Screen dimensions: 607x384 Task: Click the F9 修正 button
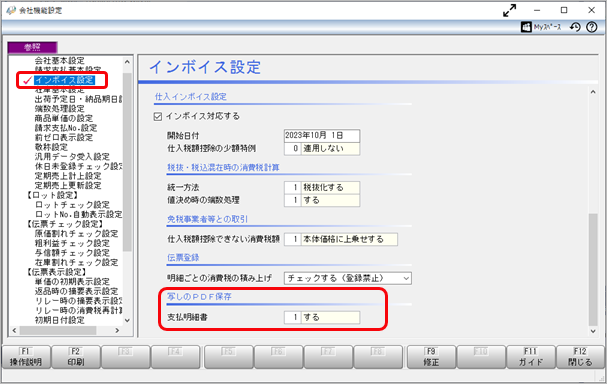431,357
